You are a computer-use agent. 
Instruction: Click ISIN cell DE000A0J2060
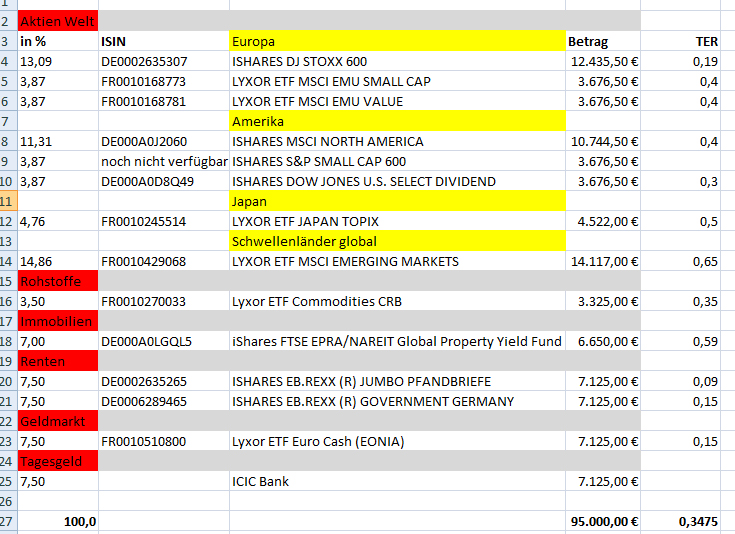164,142
